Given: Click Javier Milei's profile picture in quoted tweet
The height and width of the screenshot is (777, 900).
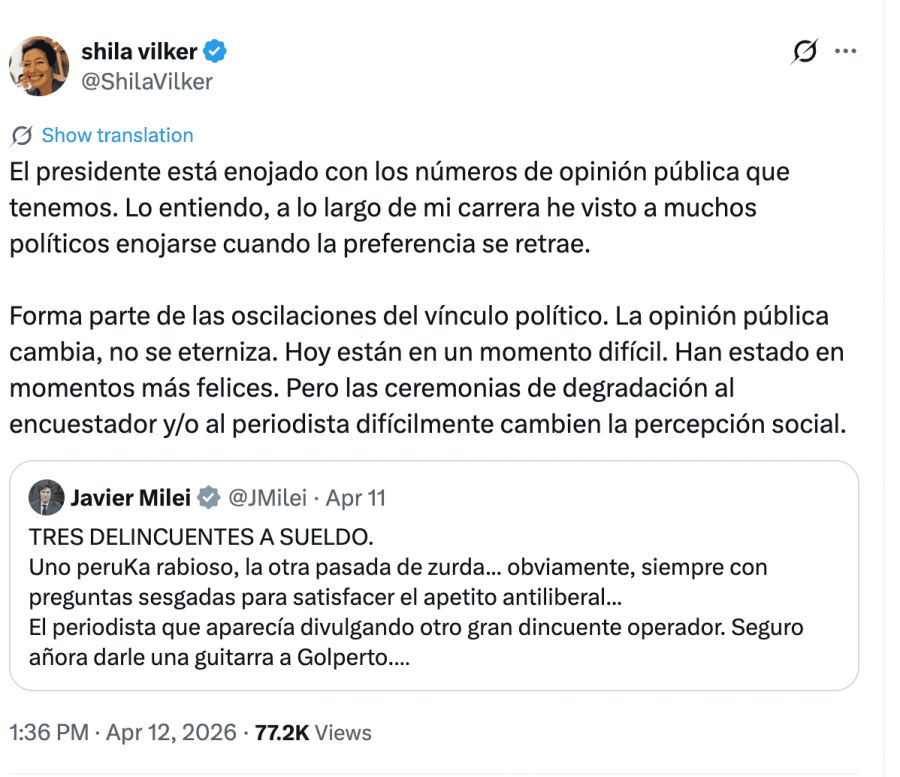Looking at the screenshot, I should 48,496.
